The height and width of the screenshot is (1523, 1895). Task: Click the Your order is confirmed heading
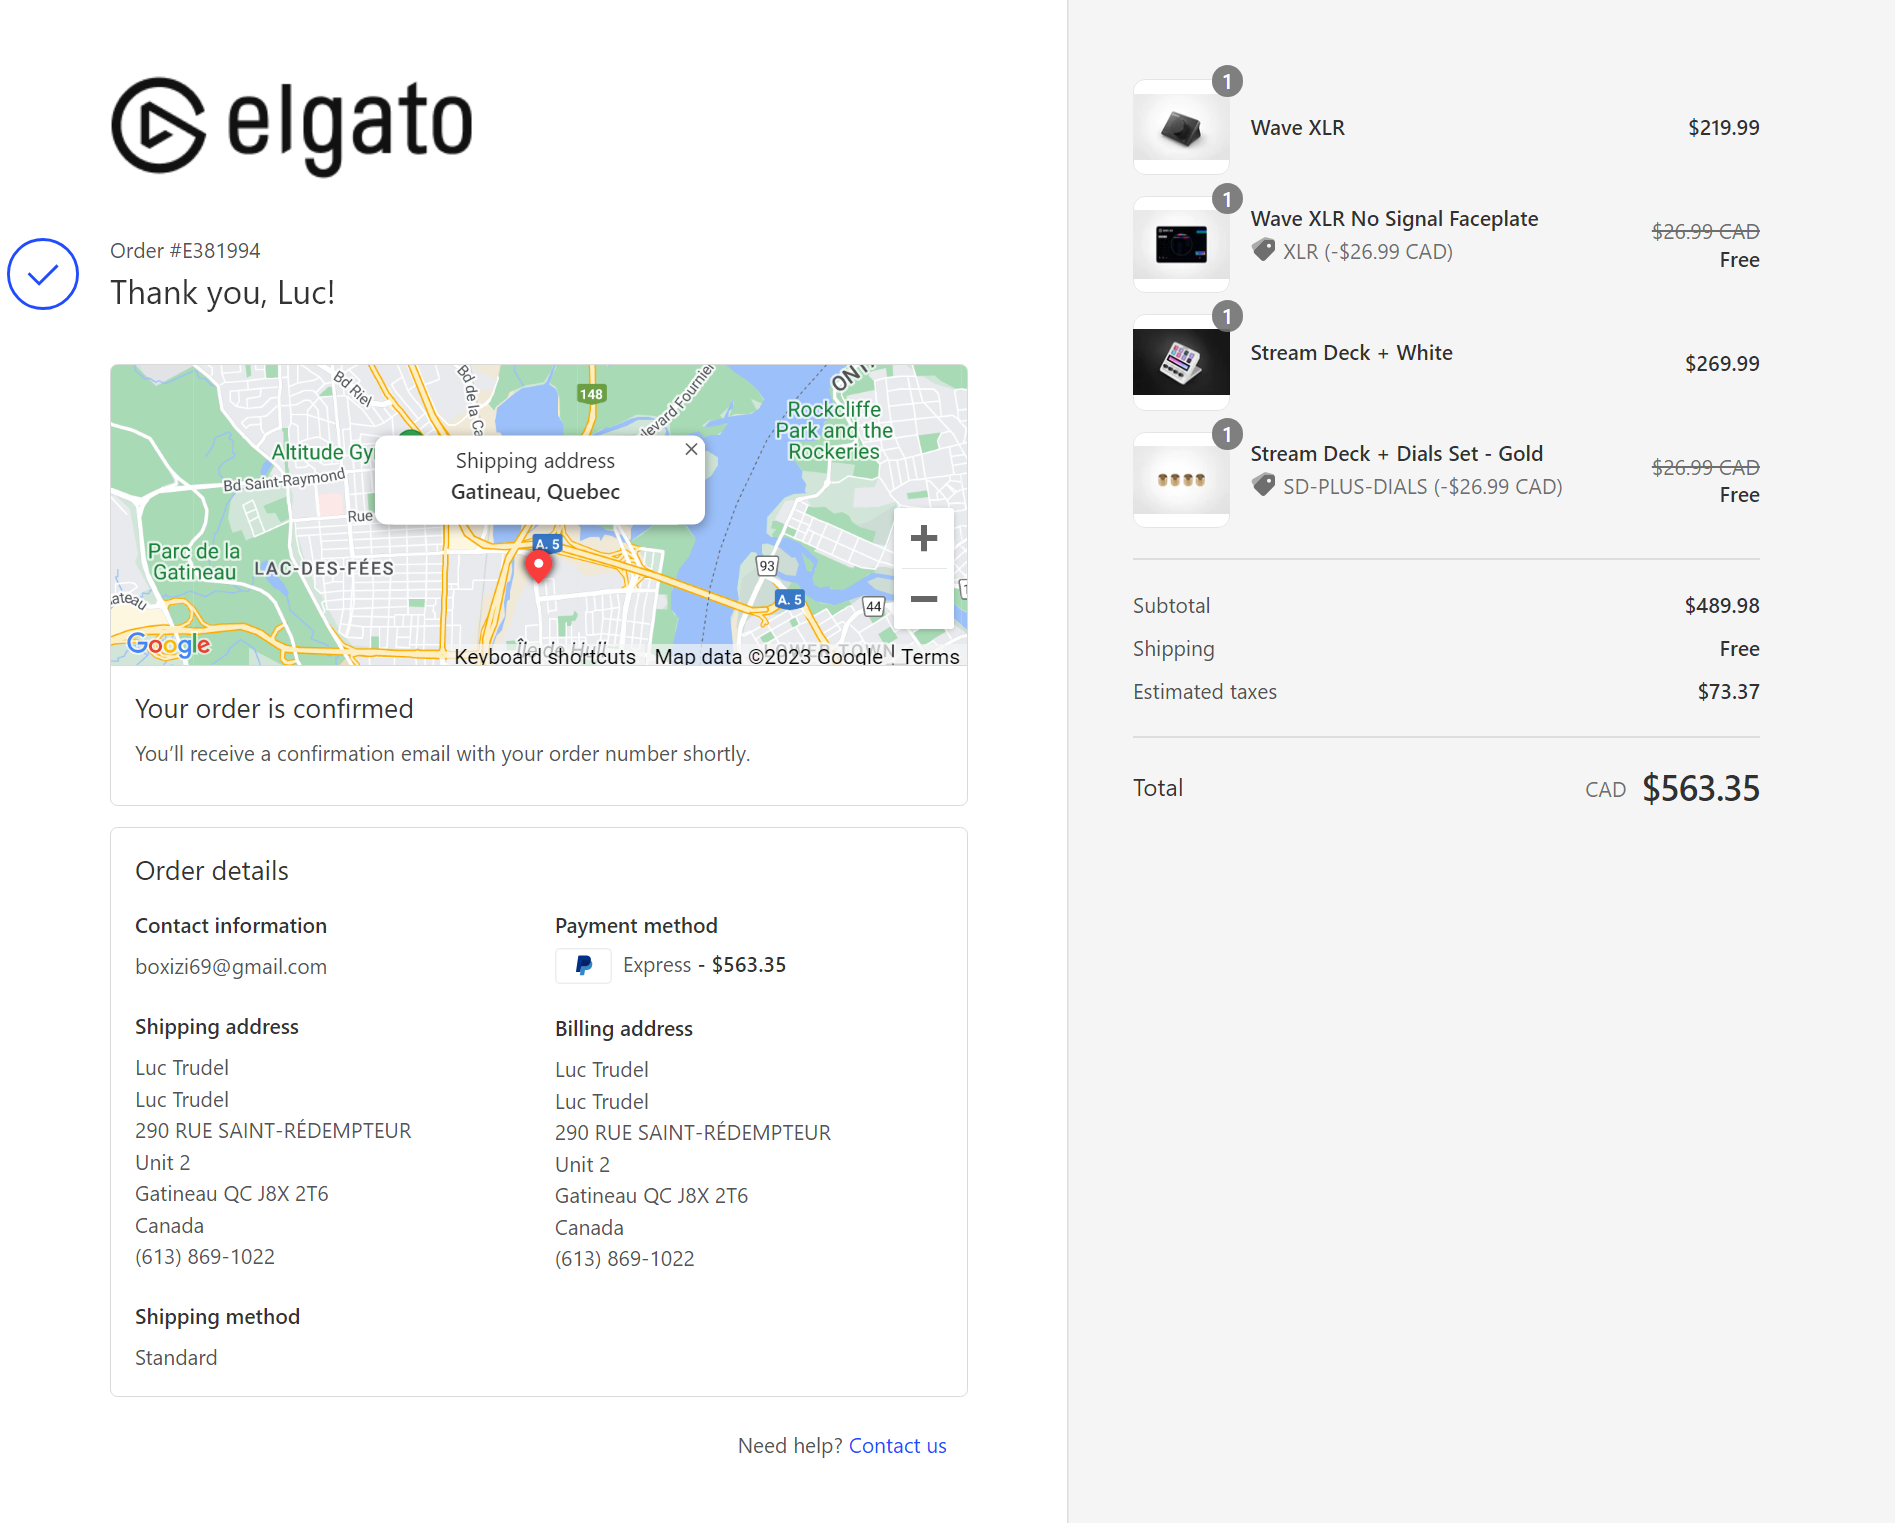pos(274,709)
